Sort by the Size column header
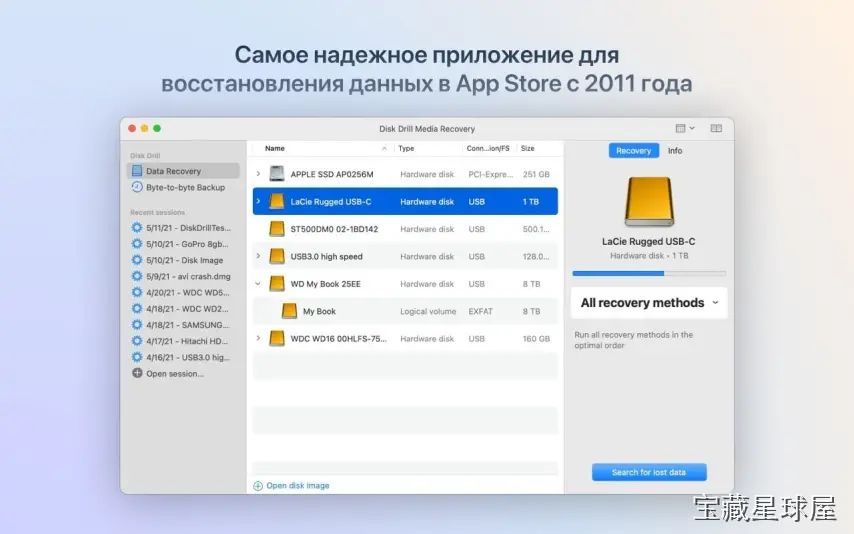 [x=527, y=148]
